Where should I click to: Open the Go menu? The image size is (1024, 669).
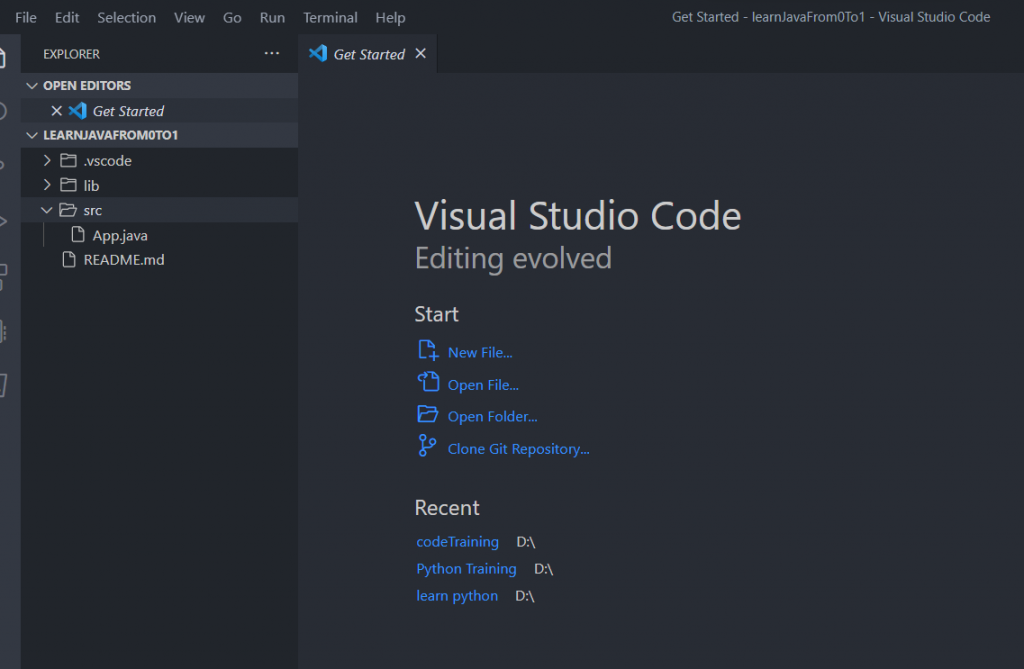232,18
